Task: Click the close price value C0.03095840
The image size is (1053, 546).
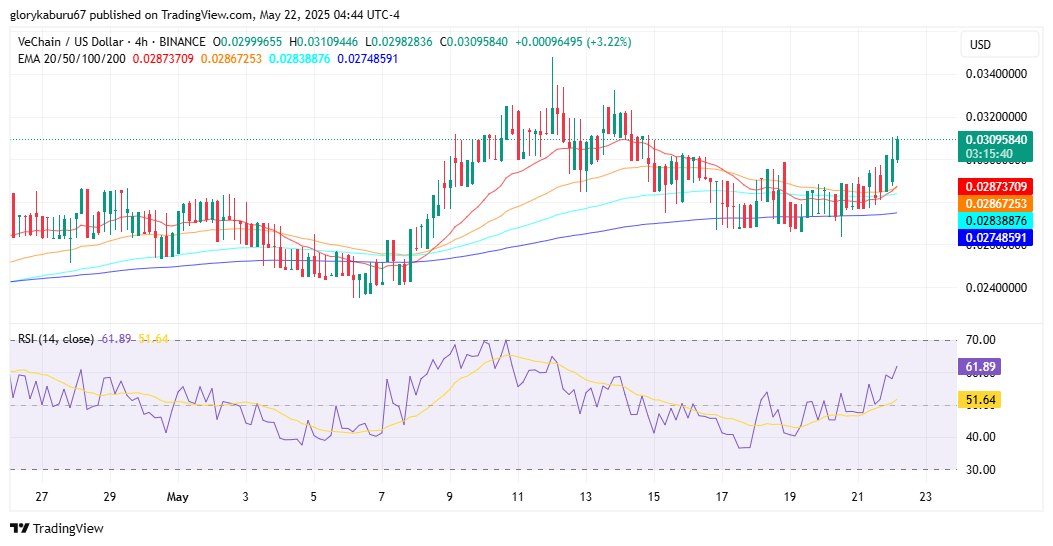Action: [474, 42]
